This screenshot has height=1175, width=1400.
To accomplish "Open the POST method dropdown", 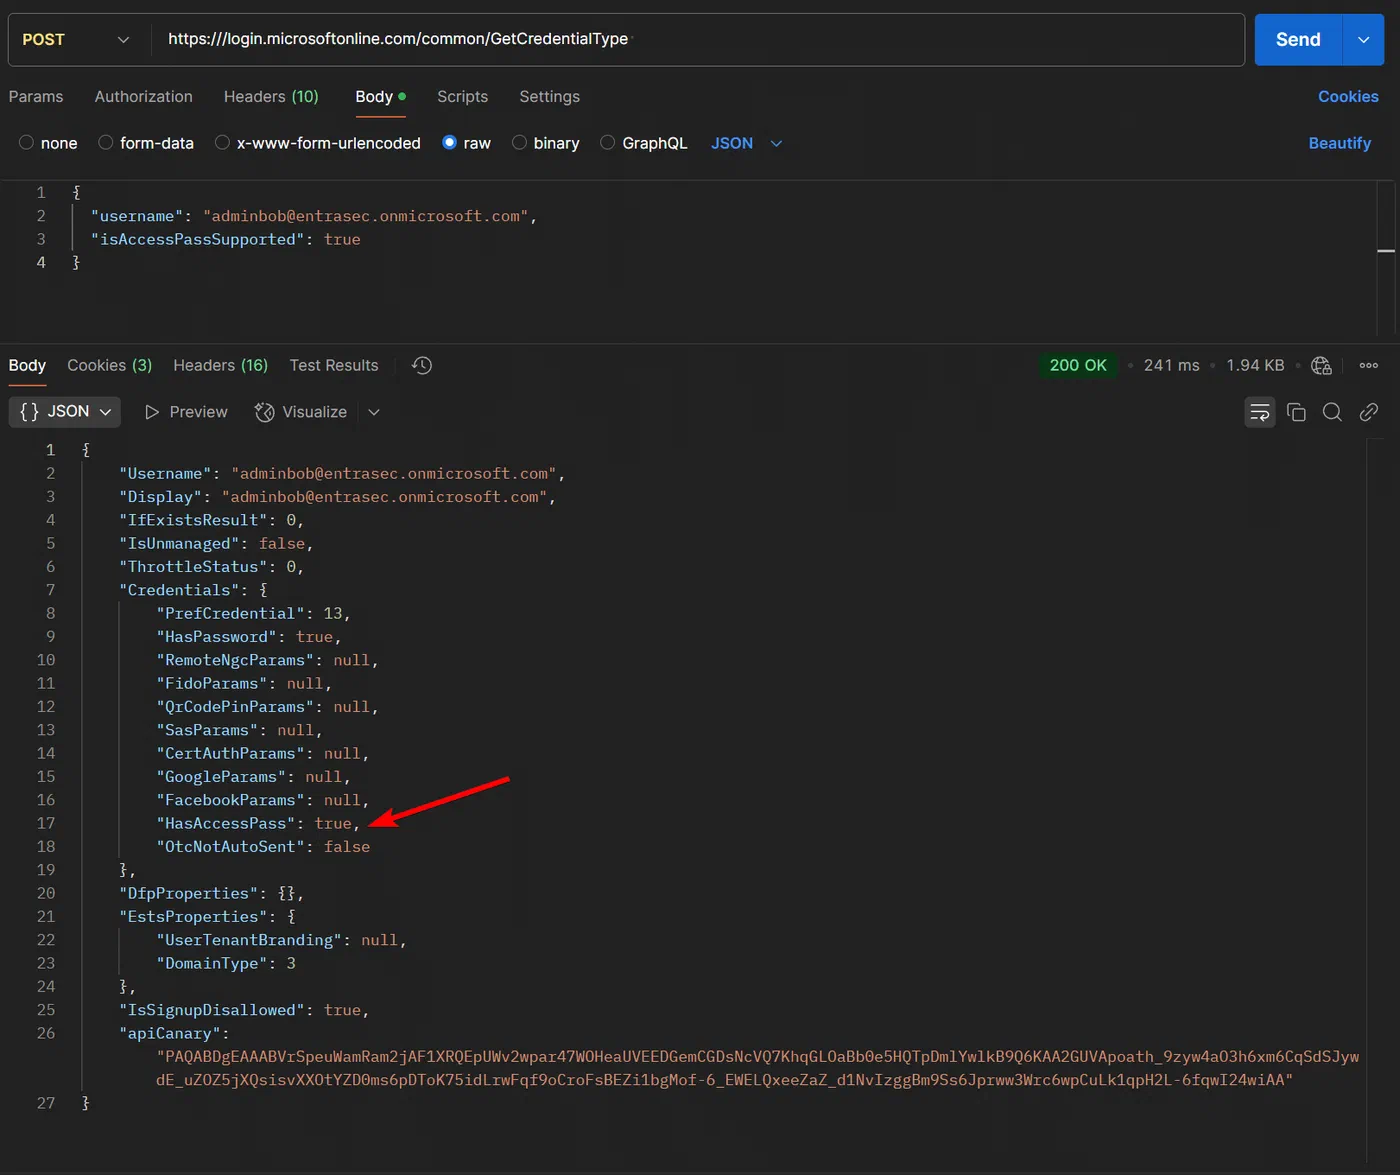I will coord(76,39).
